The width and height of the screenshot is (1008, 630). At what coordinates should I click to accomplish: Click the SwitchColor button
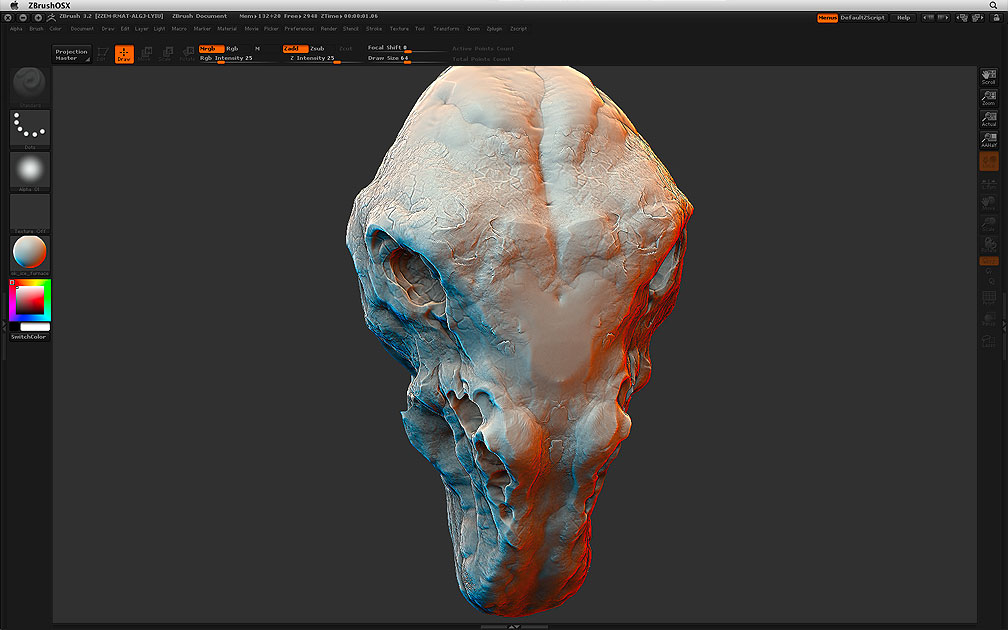[30, 337]
